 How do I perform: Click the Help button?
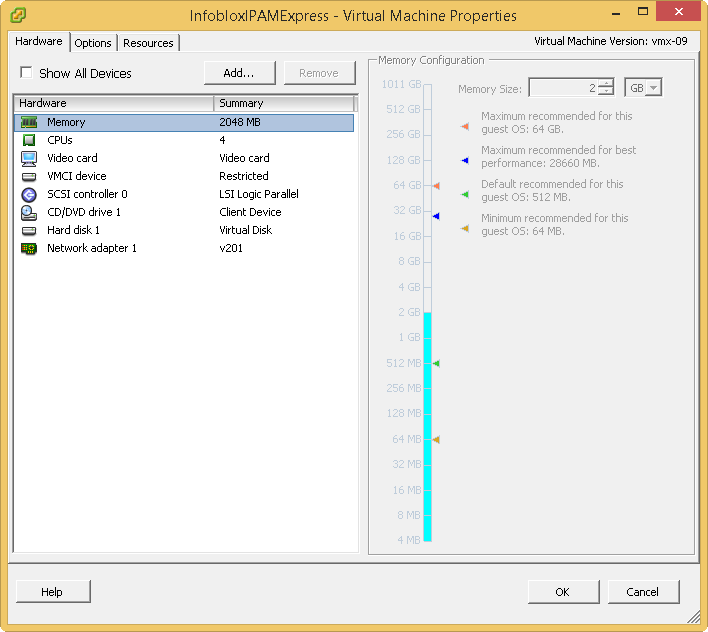[53, 592]
